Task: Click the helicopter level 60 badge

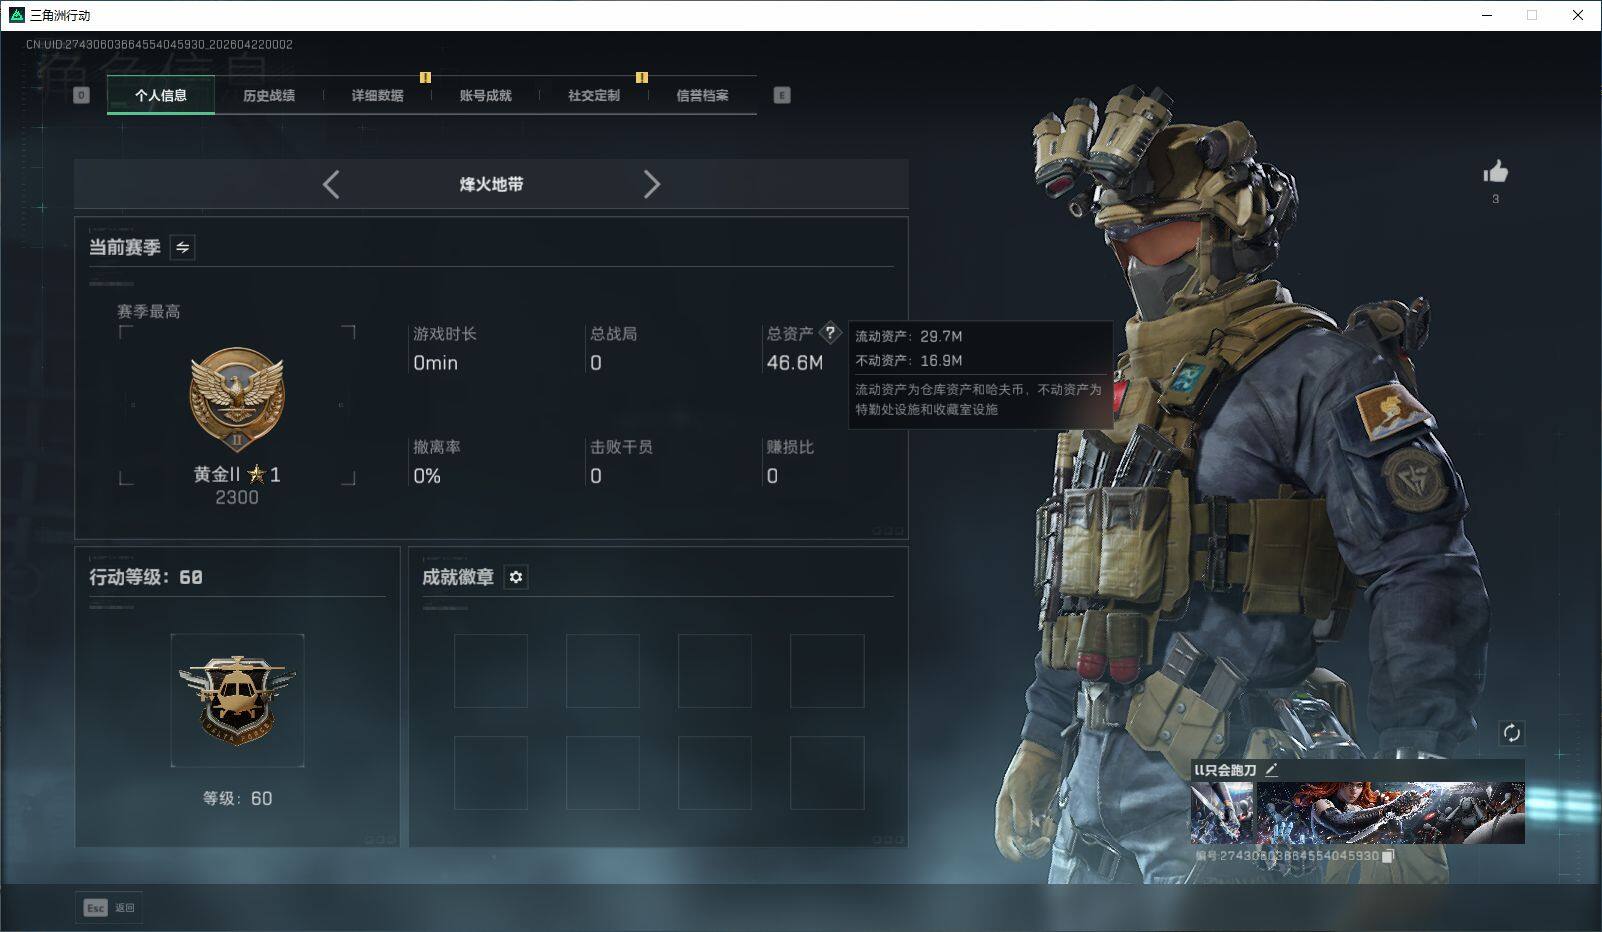Action: pos(237,700)
